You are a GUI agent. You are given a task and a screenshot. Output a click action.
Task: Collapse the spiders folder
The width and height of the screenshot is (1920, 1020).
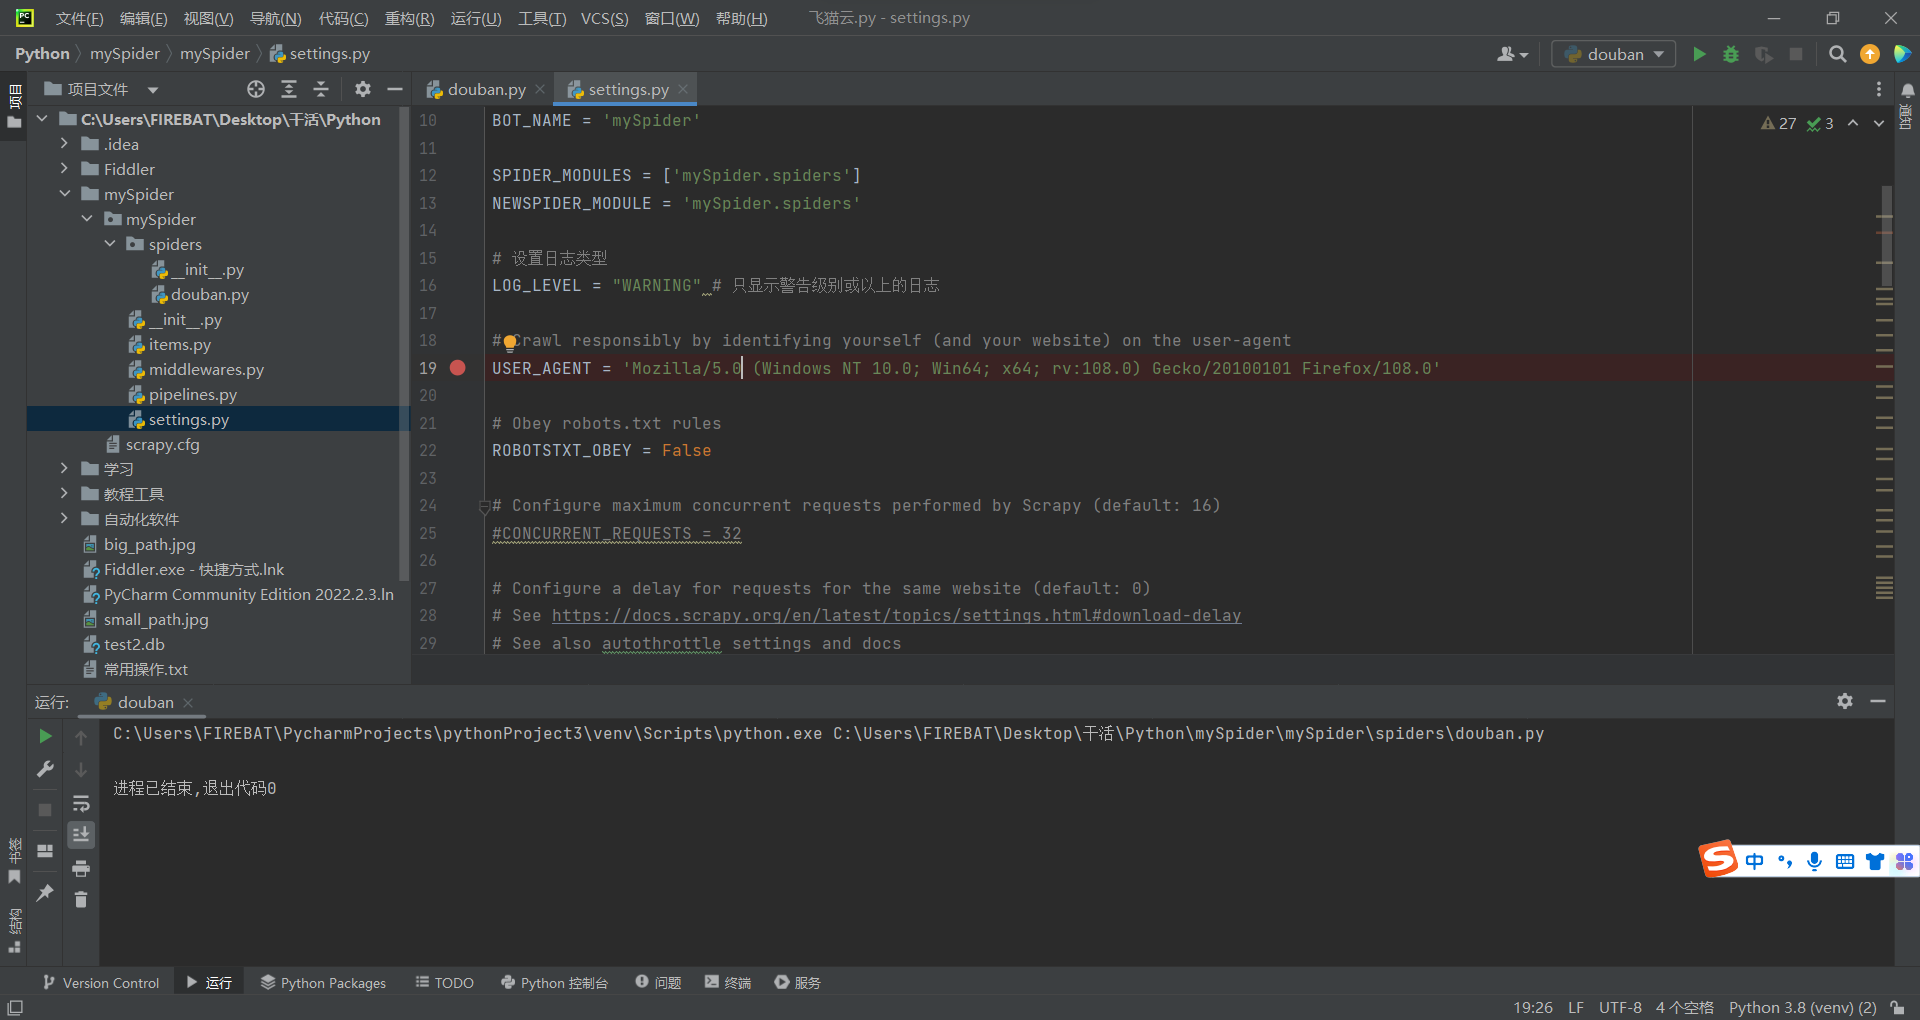click(110, 244)
